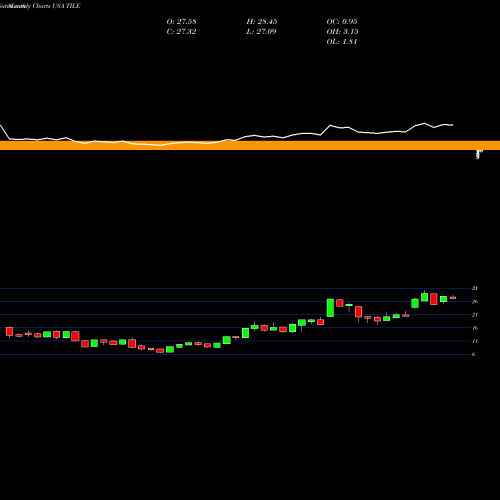Click the last small red candle on the chart

pos(453,298)
